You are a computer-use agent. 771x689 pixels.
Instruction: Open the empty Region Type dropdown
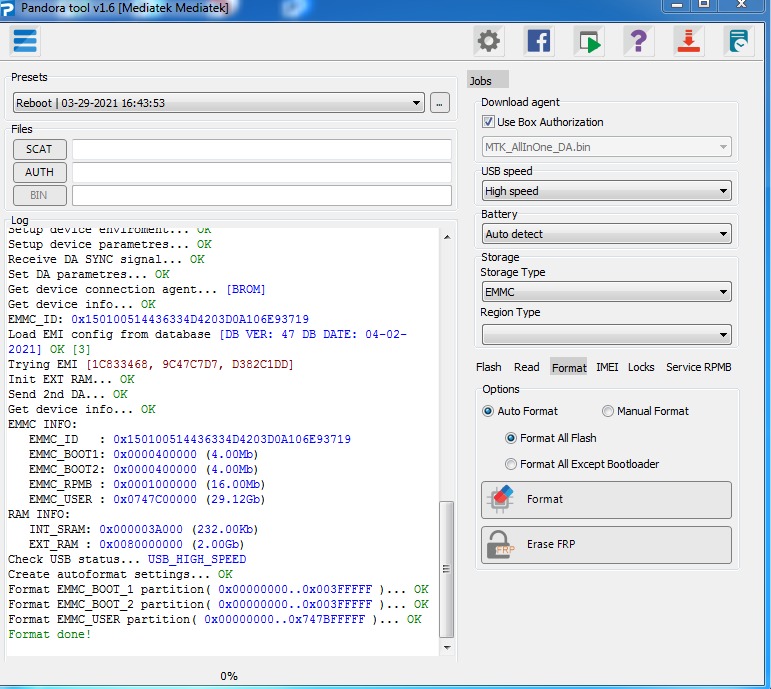click(606, 335)
